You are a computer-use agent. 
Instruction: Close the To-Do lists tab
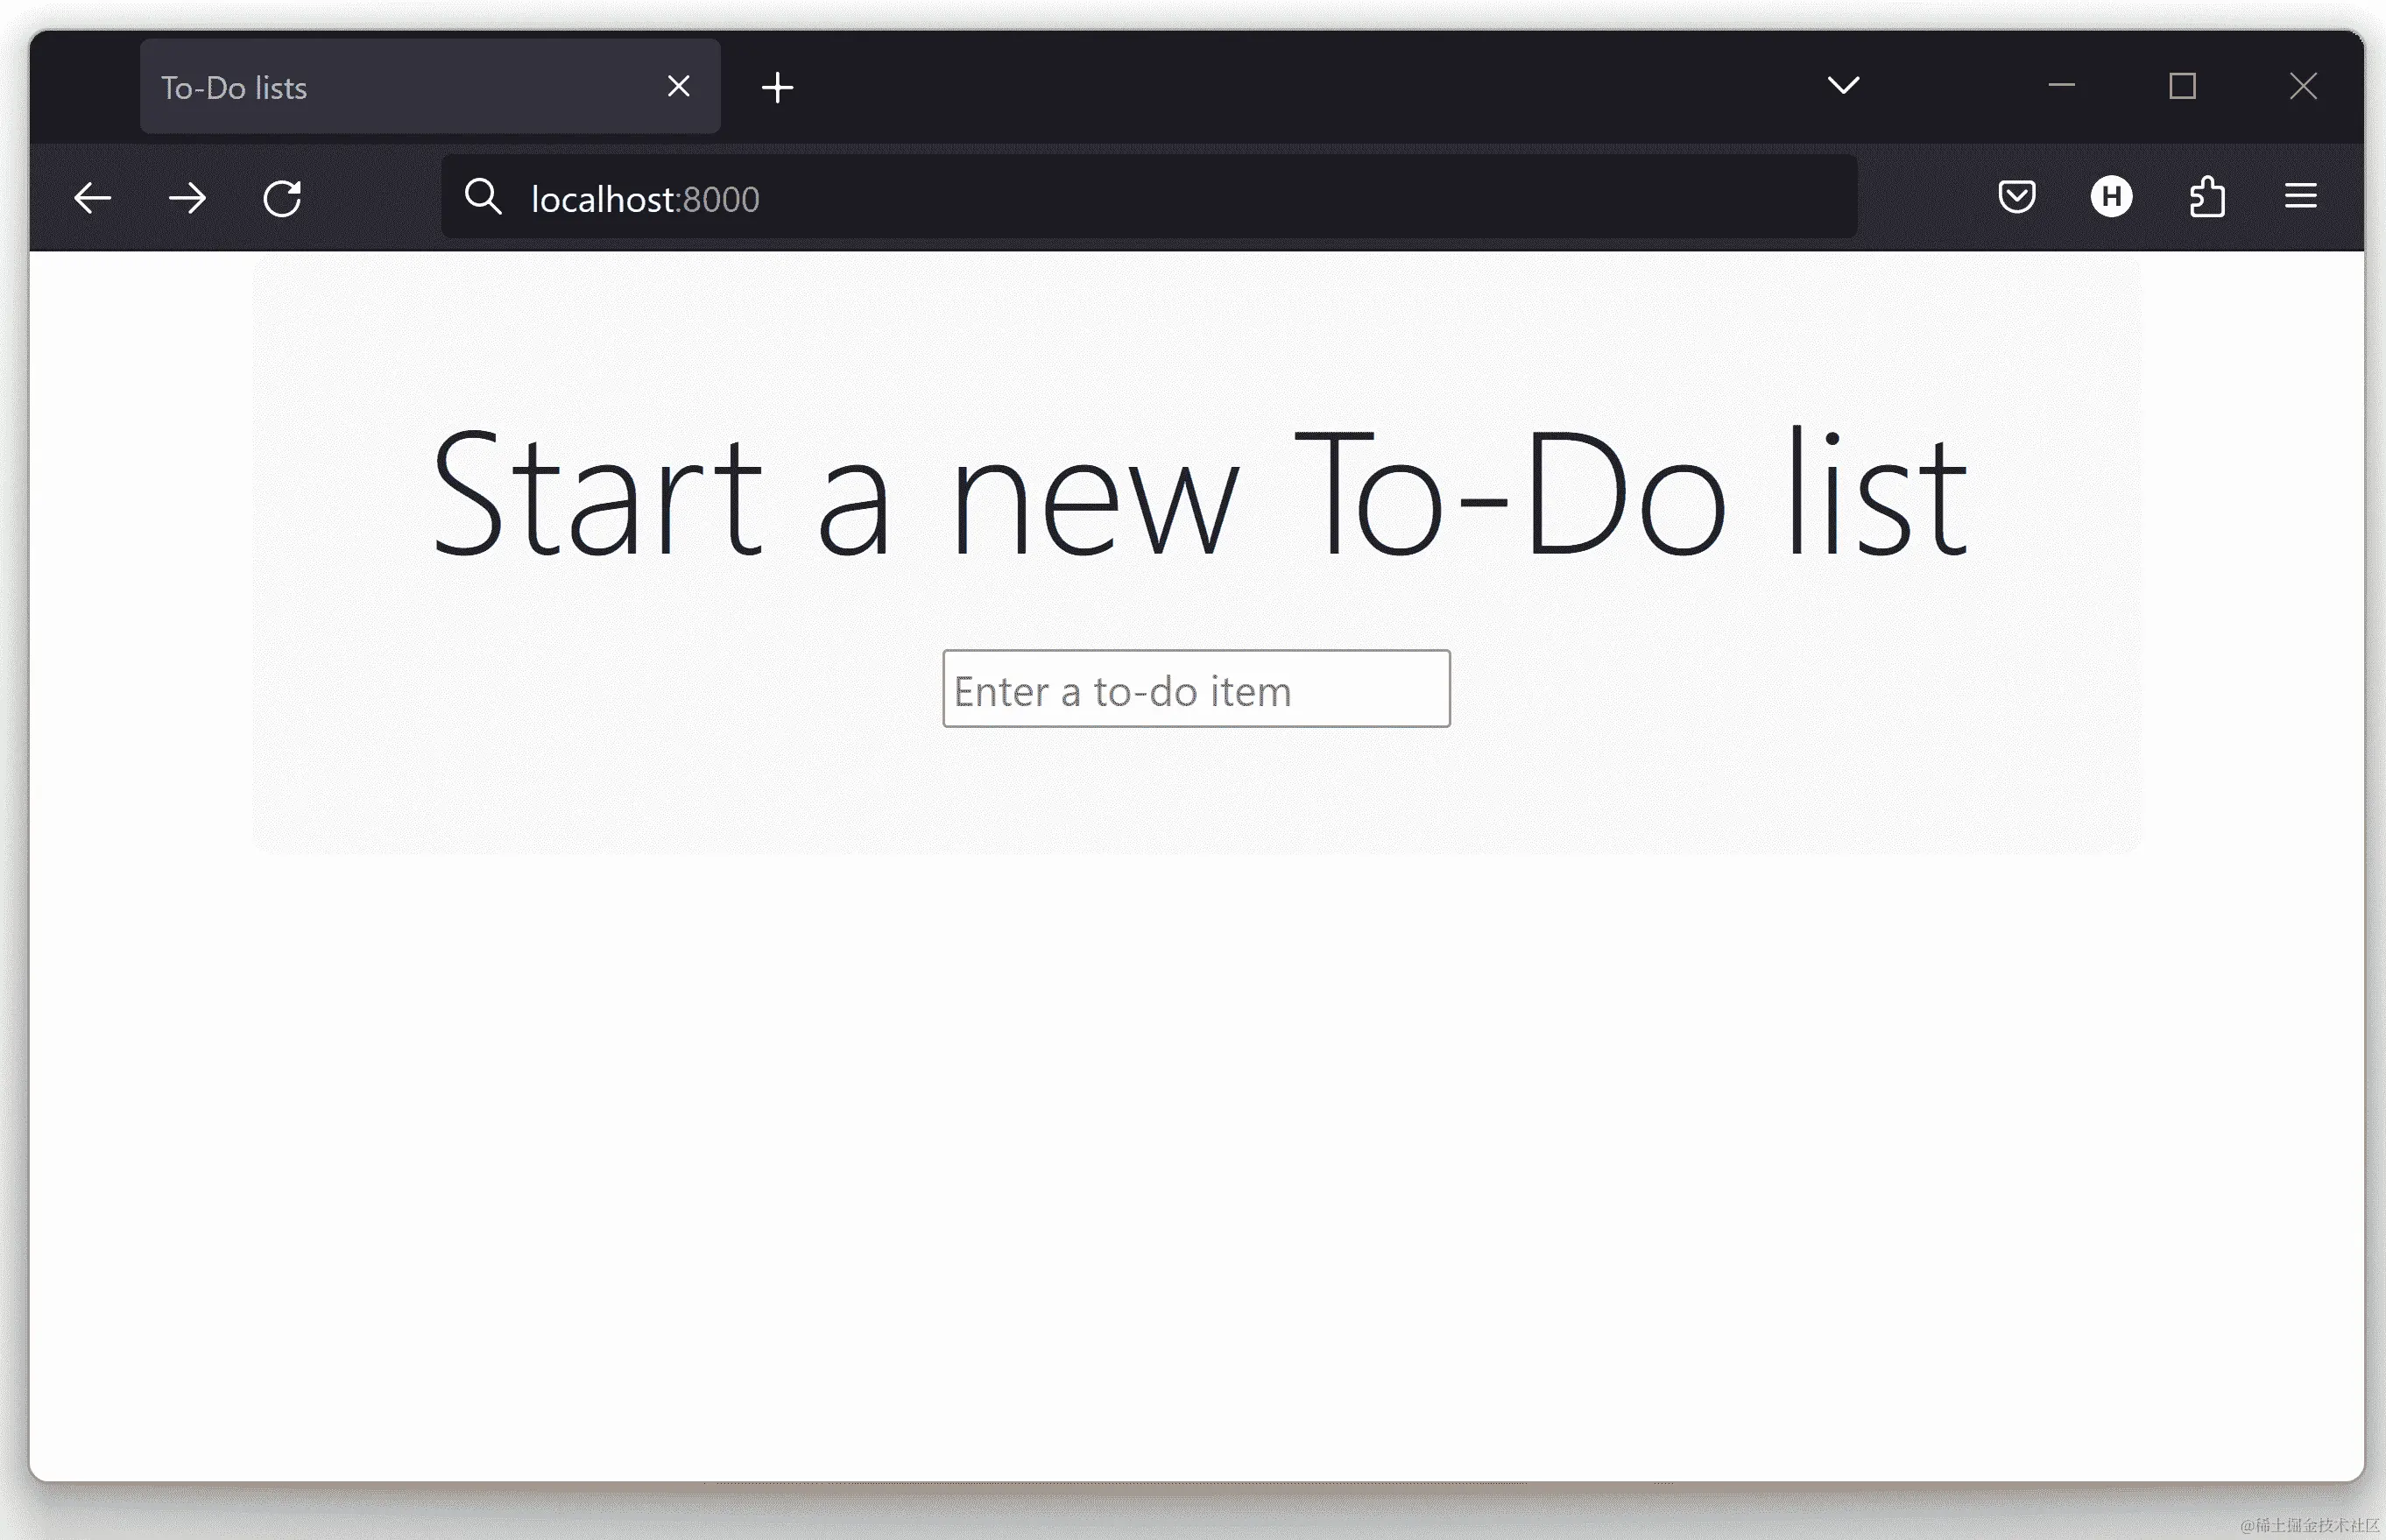click(679, 87)
